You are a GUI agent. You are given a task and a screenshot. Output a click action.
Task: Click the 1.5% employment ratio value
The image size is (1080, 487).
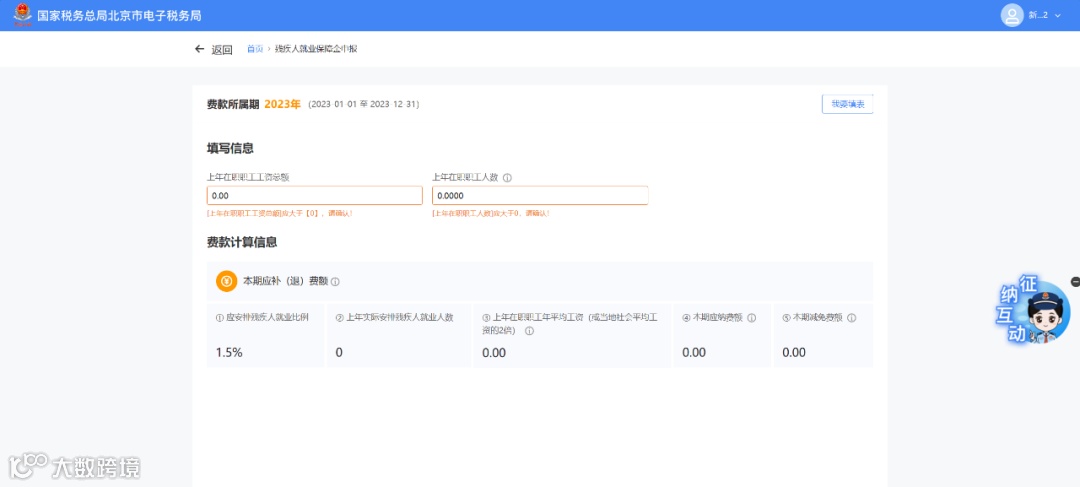[229, 353]
